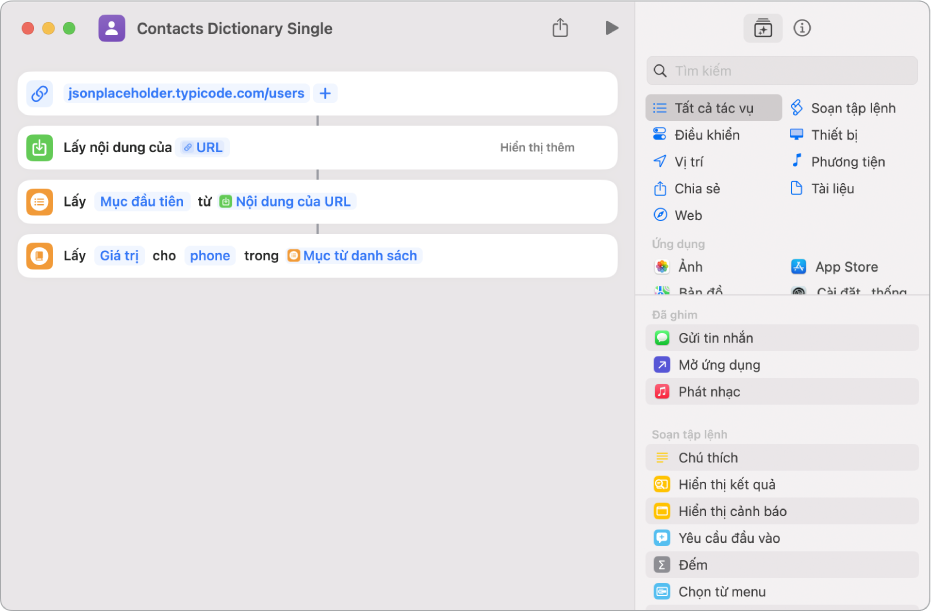Select the "Soạn tập lệnh" category
Image resolution: width=931 pixels, height=612 pixels.
click(852, 108)
